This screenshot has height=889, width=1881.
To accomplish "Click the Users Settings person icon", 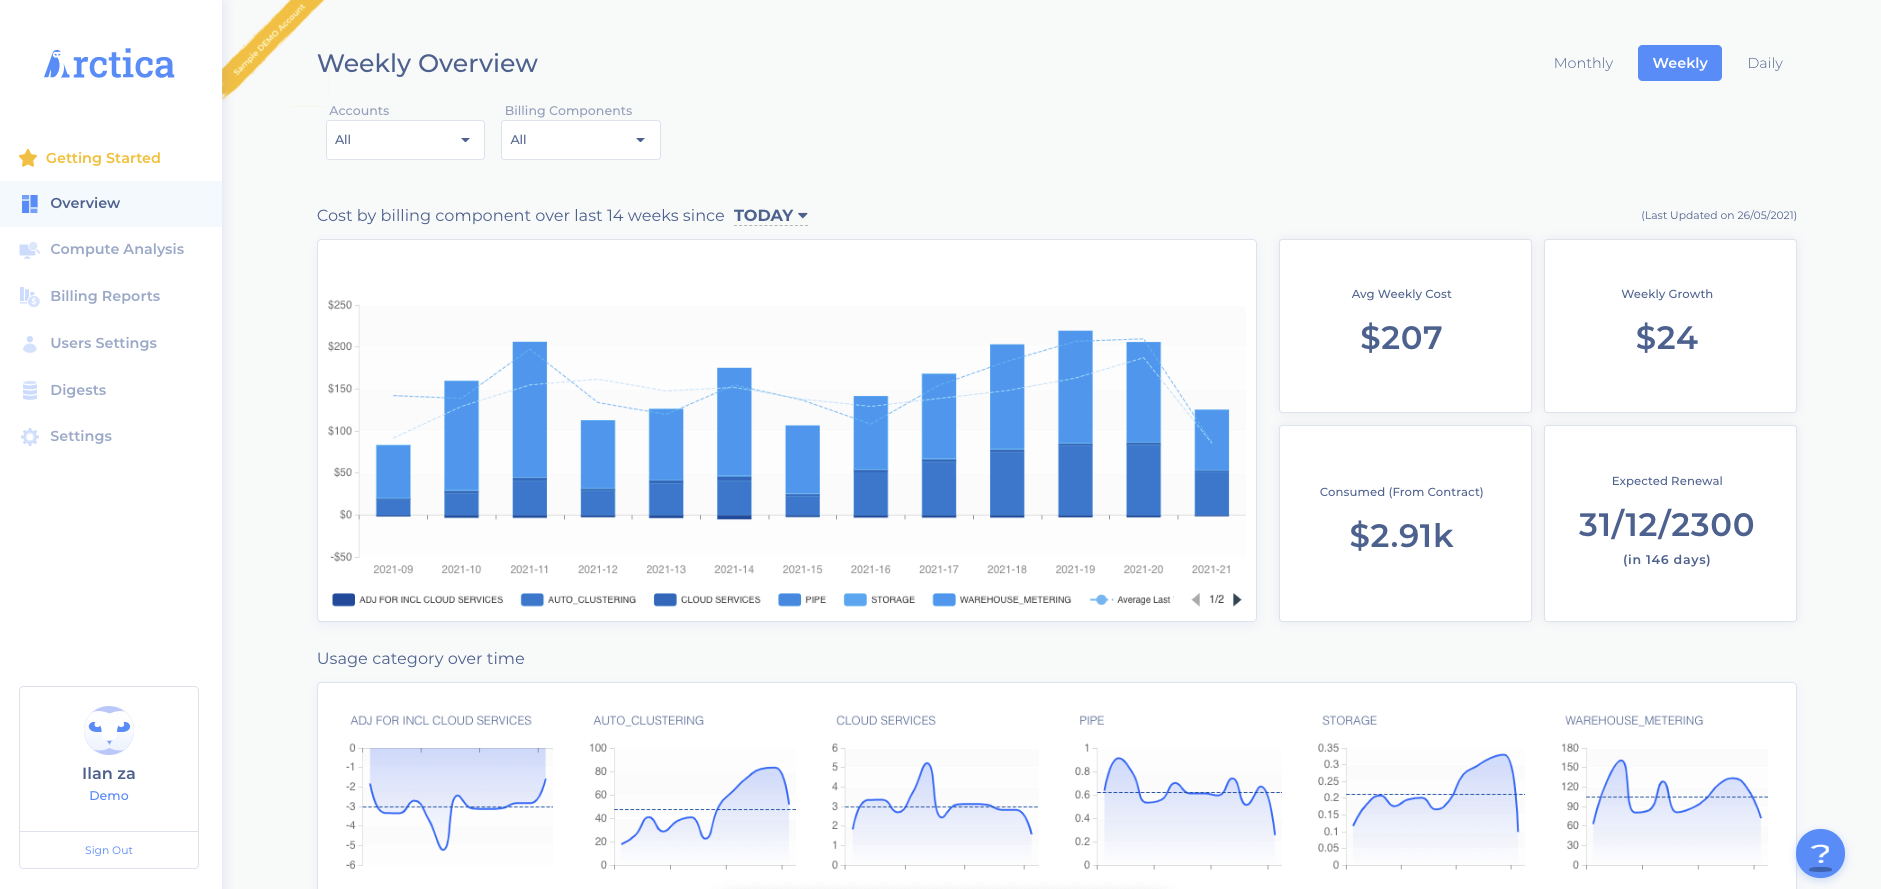I will click(x=30, y=343).
